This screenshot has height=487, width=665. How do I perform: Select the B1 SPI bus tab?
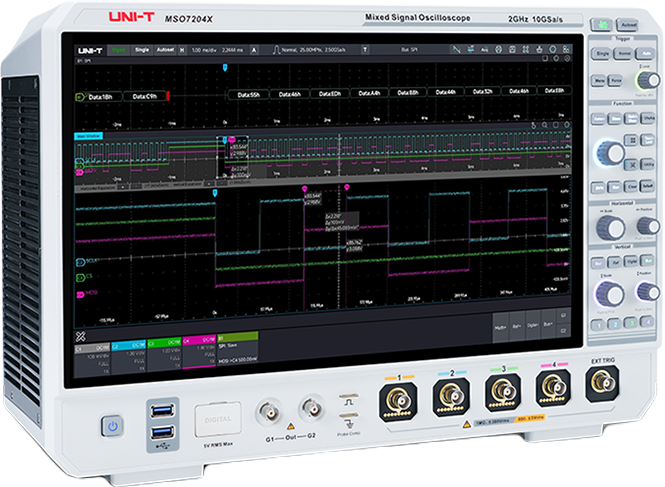click(238, 349)
